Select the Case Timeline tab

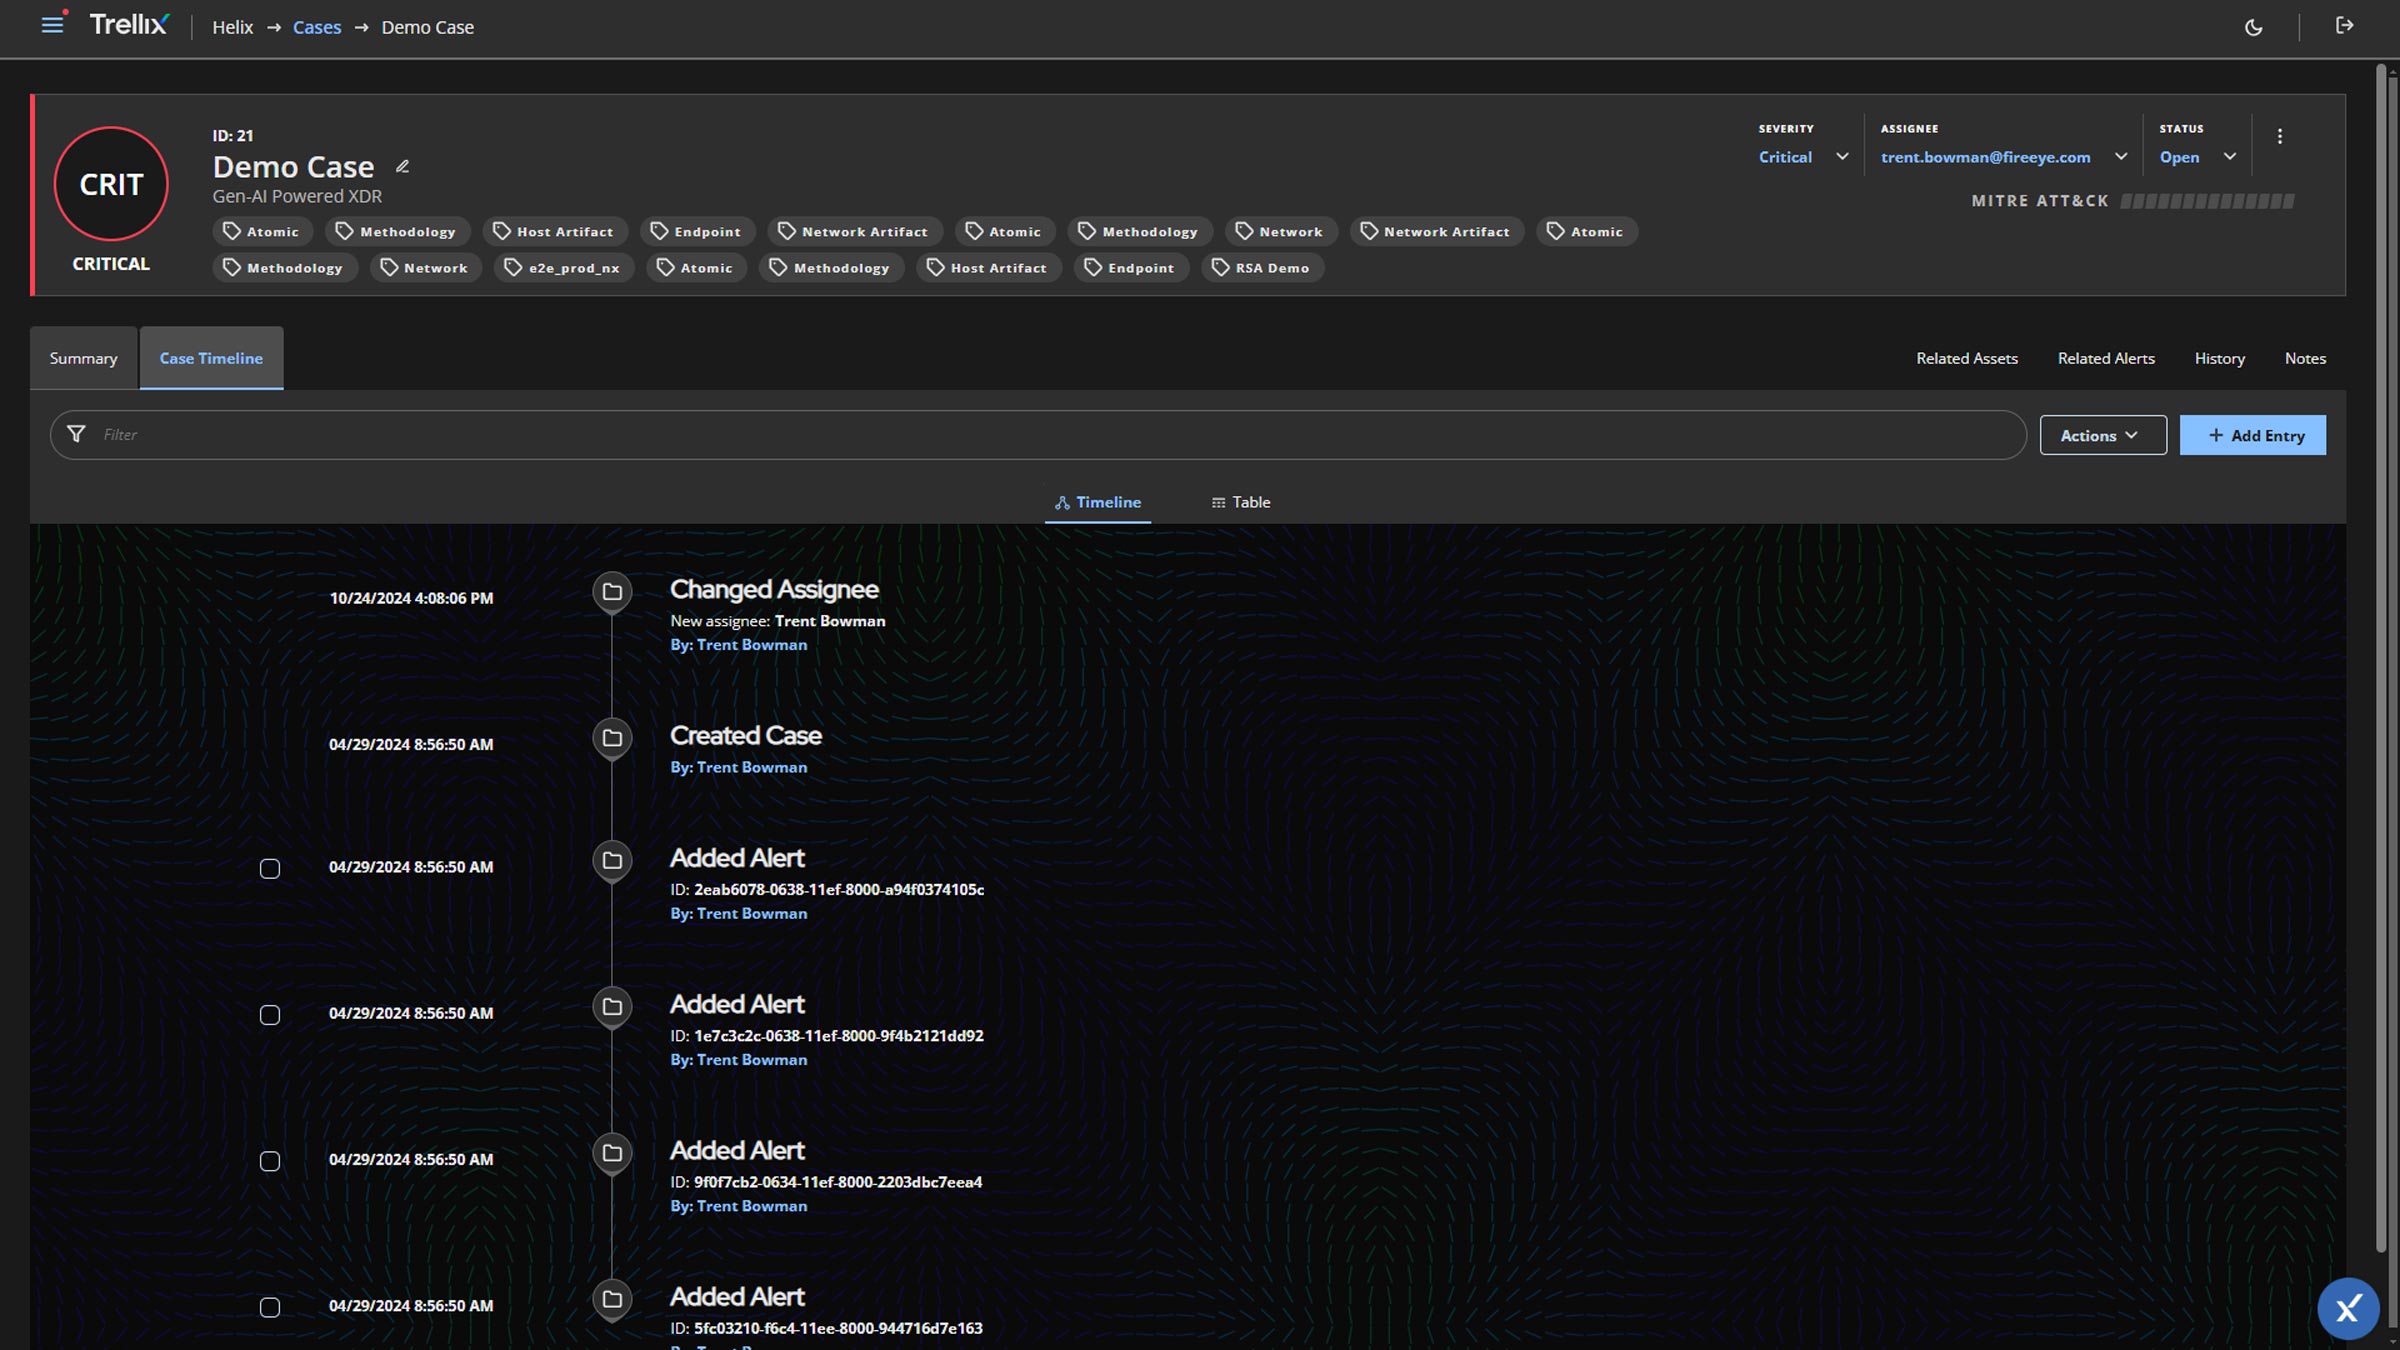211,358
